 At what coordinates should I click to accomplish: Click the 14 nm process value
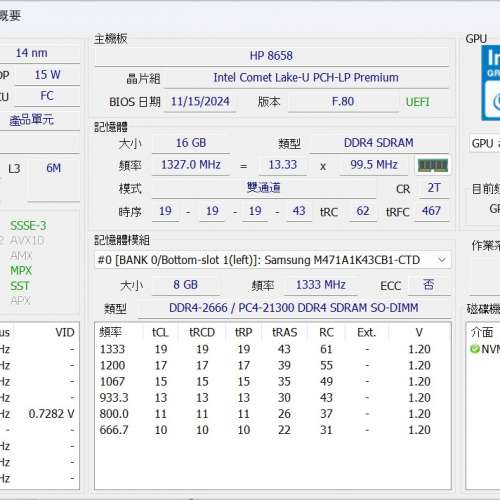[x=32, y=53]
